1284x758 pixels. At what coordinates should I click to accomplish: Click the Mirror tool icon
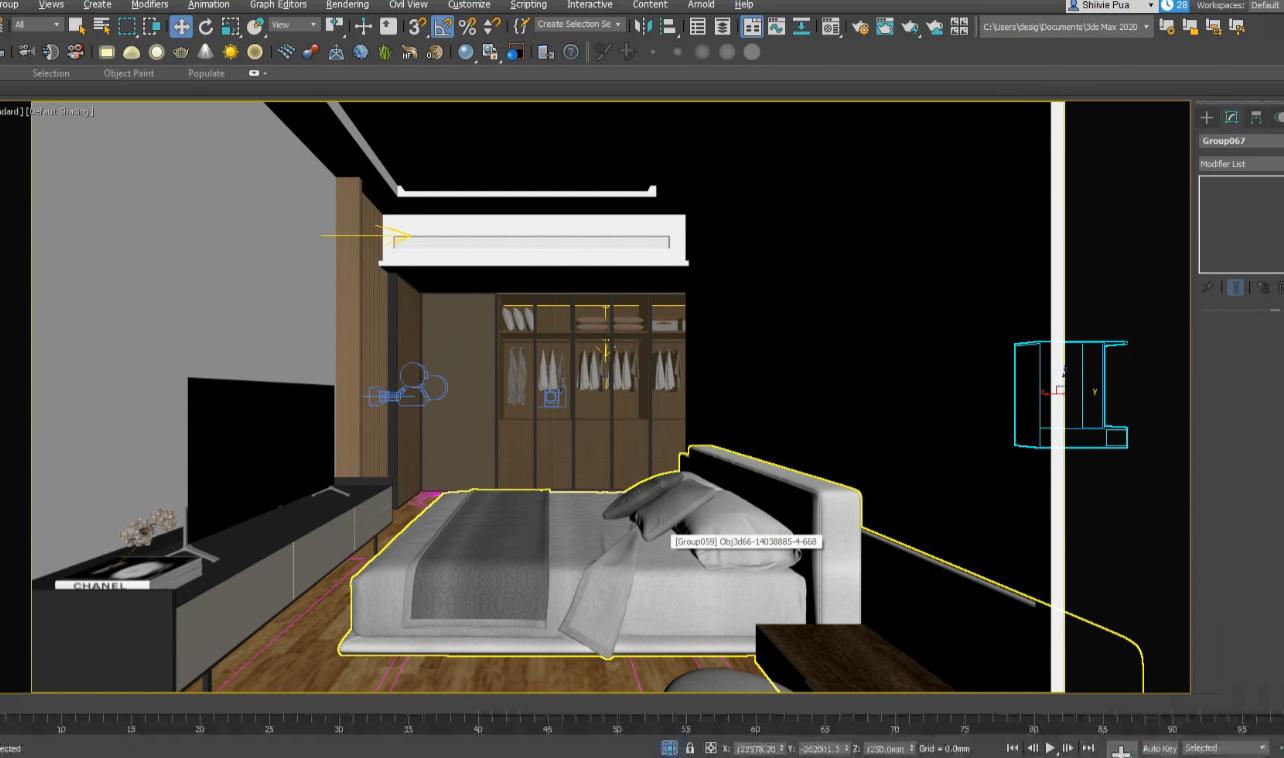point(643,27)
